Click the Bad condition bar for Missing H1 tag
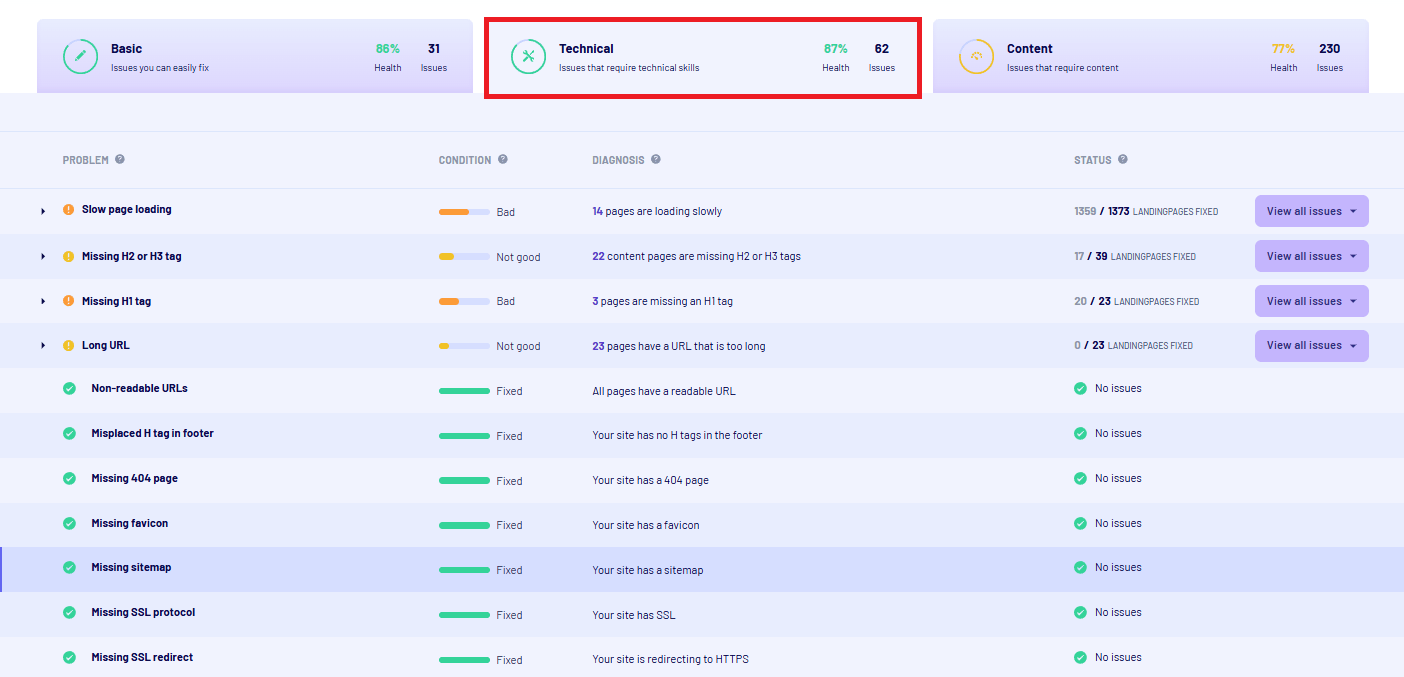The height and width of the screenshot is (677, 1404). [x=464, y=301]
